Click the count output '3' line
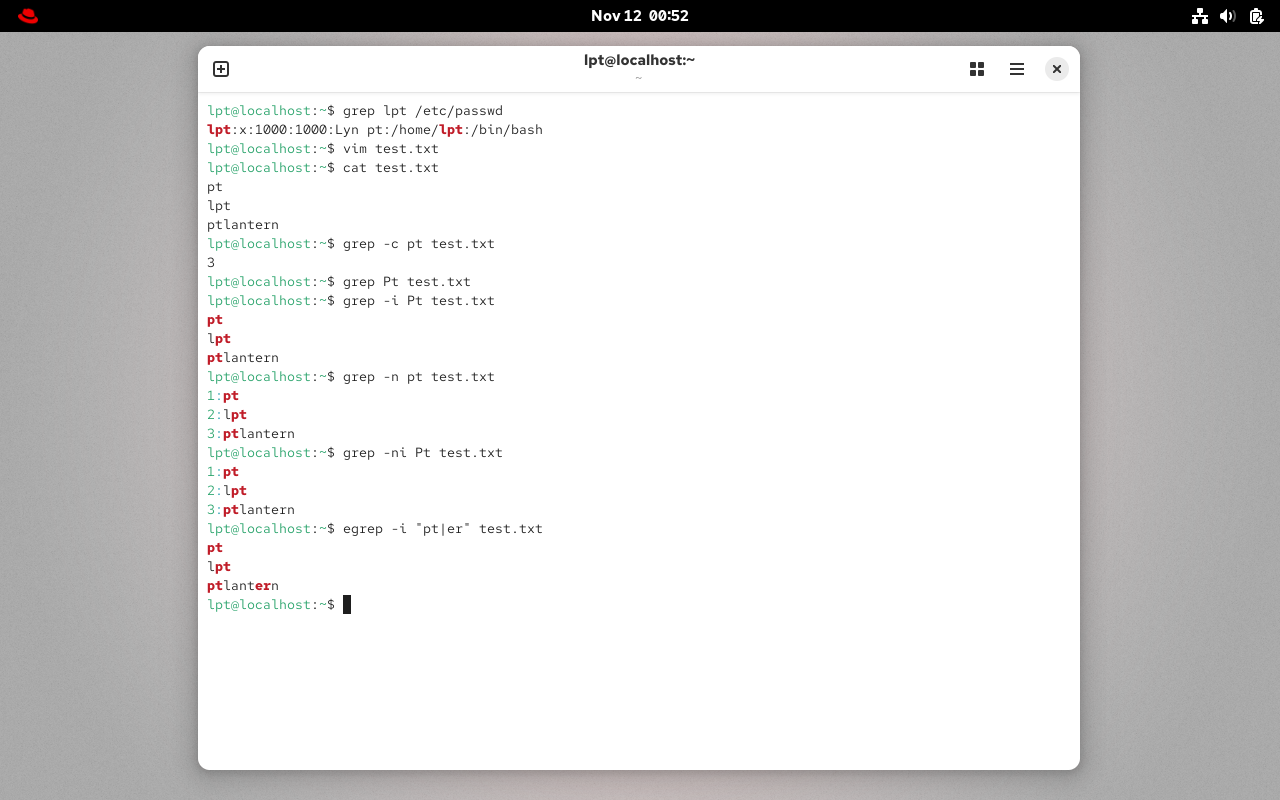The width and height of the screenshot is (1280, 800). (211, 263)
